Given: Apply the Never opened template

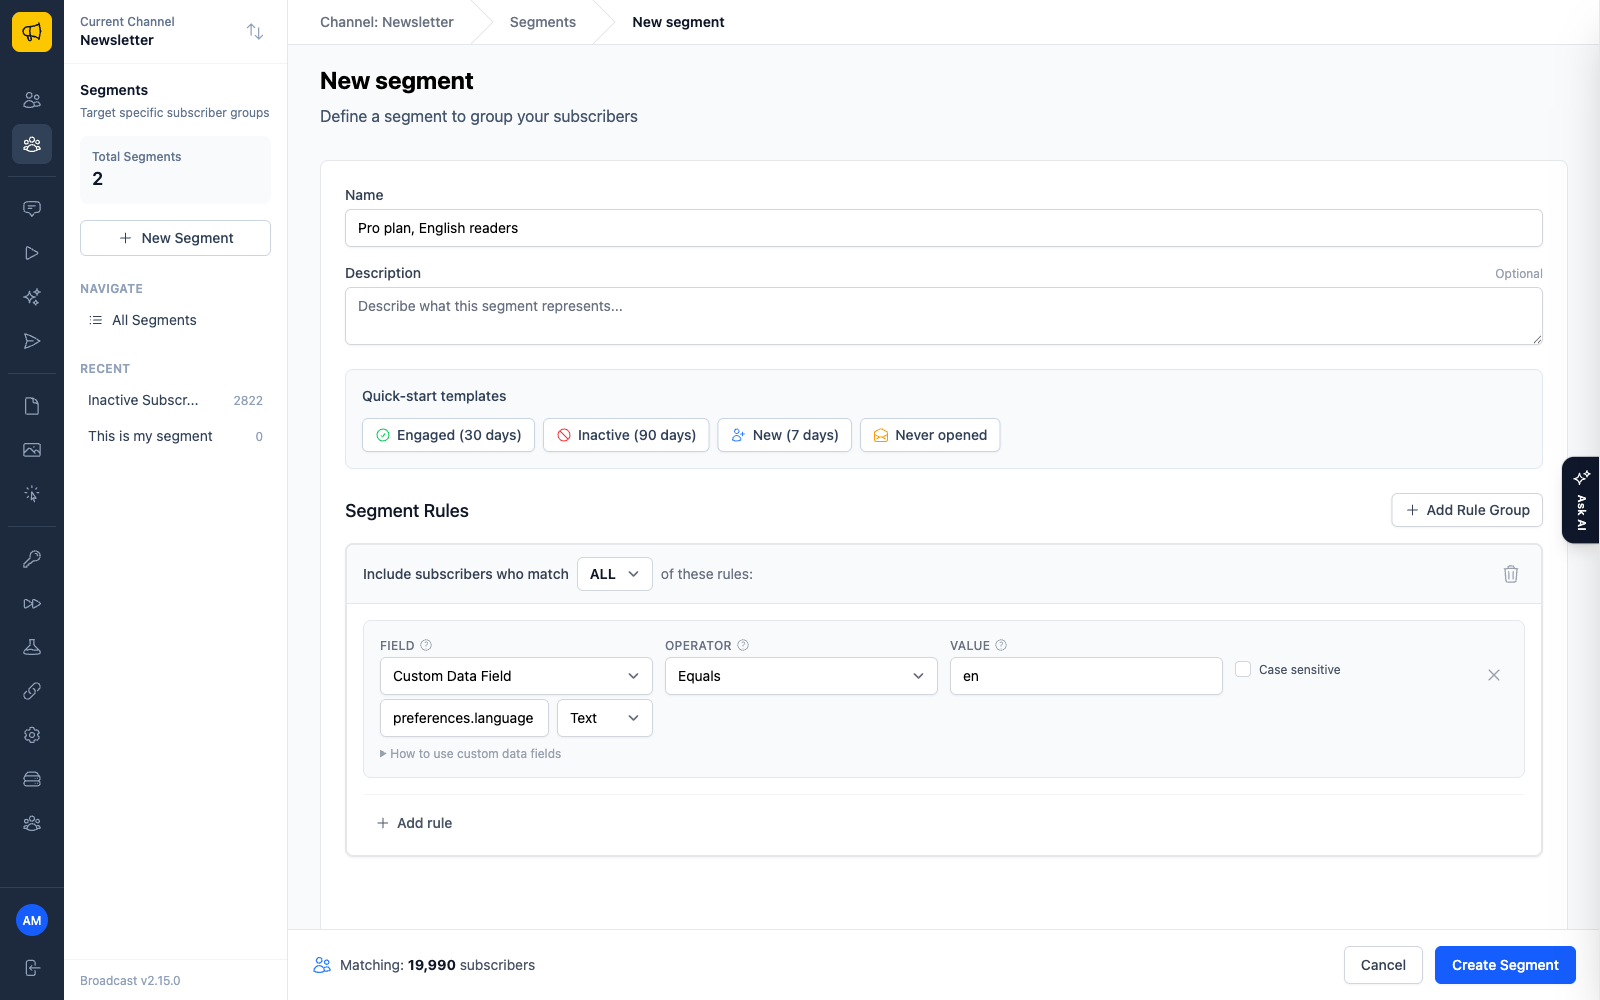Looking at the screenshot, I should click(x=930, y=435).
